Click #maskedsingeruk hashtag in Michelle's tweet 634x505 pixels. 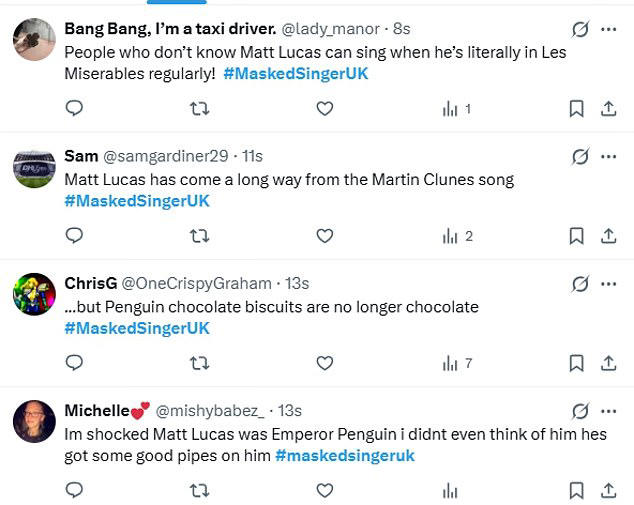pos(345,456)
